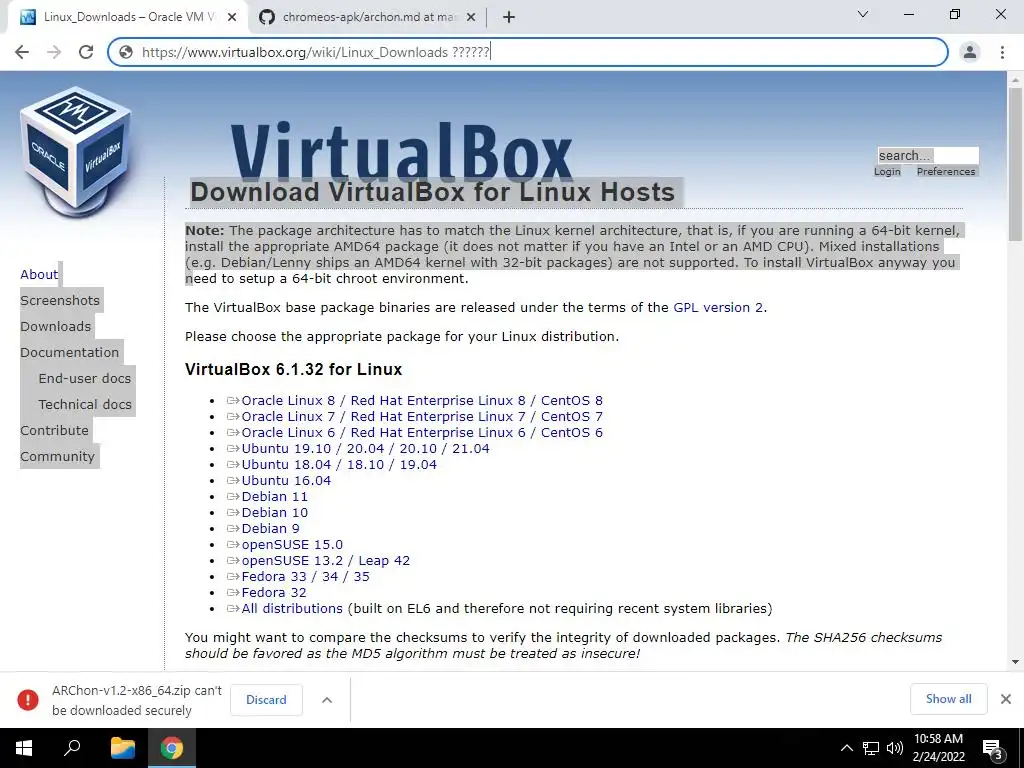Click the scrollbar down arrow
Screen dimensions: 1024x768
tap(1014, 662)
